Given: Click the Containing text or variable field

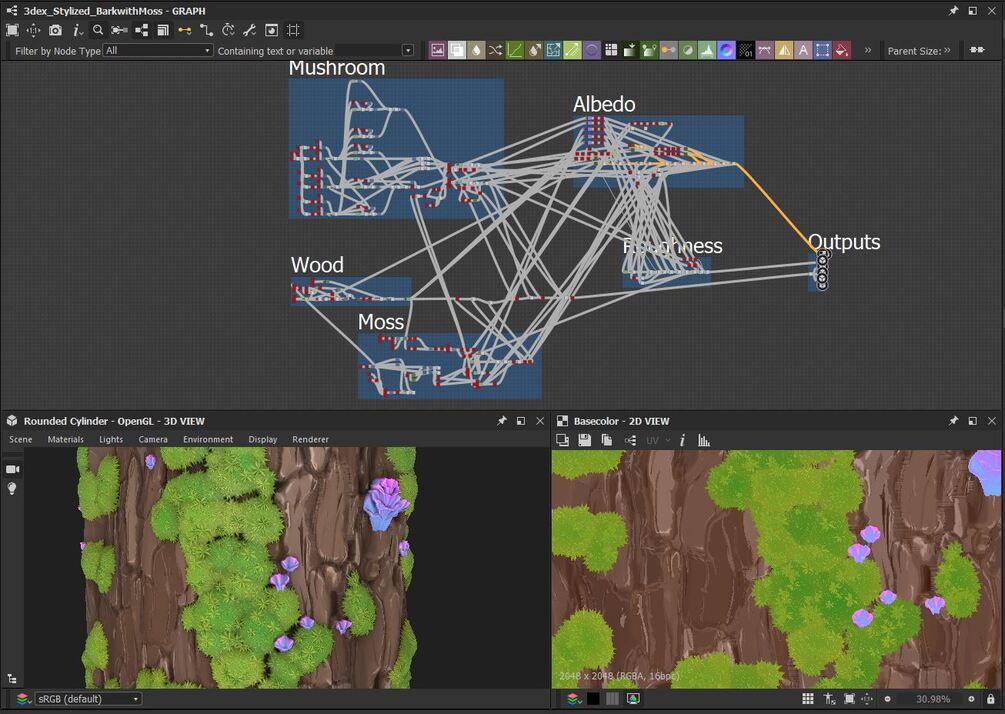Looking at the screenshot, I should point(367,51).
